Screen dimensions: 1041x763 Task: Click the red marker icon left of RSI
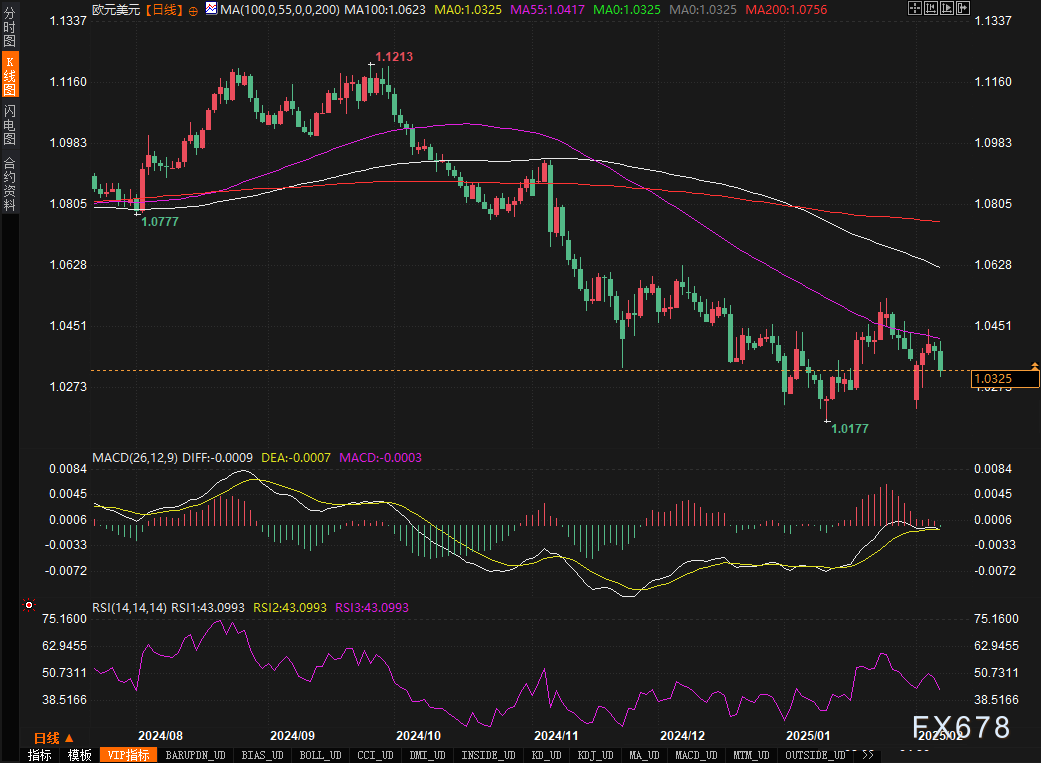29,605
